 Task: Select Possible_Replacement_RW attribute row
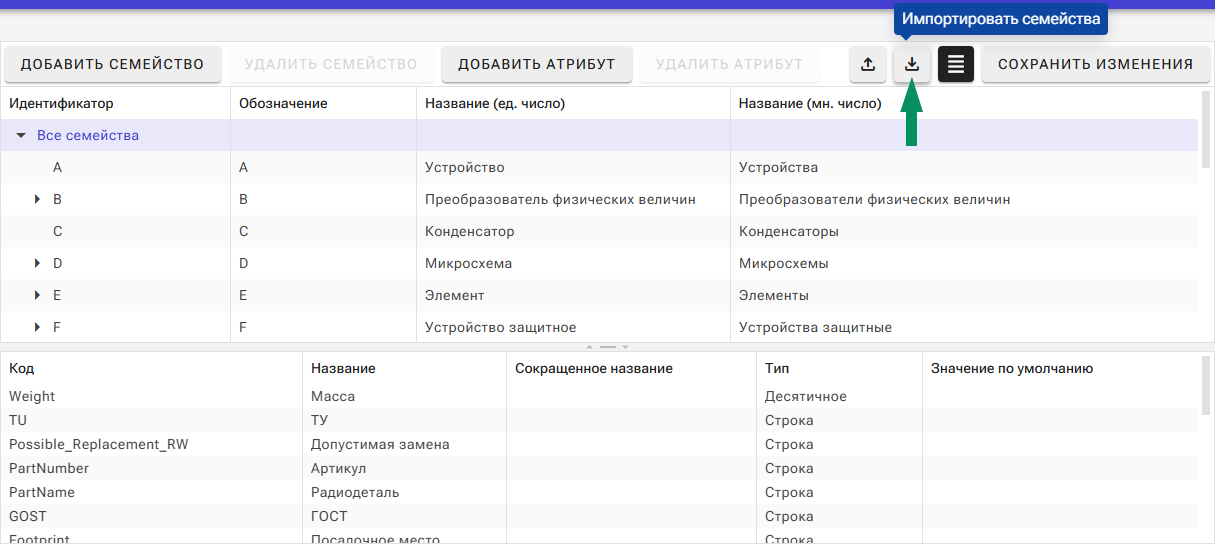pyautogui.click(x=599, y=444)
